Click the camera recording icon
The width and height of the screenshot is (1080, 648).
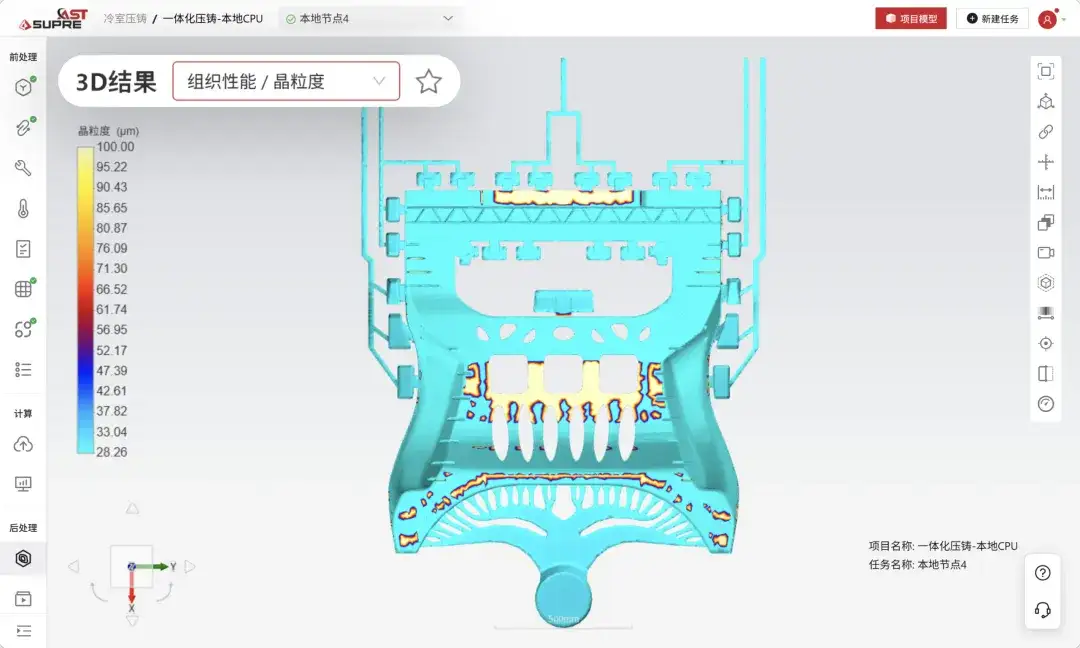click(x=1046, y=253)
